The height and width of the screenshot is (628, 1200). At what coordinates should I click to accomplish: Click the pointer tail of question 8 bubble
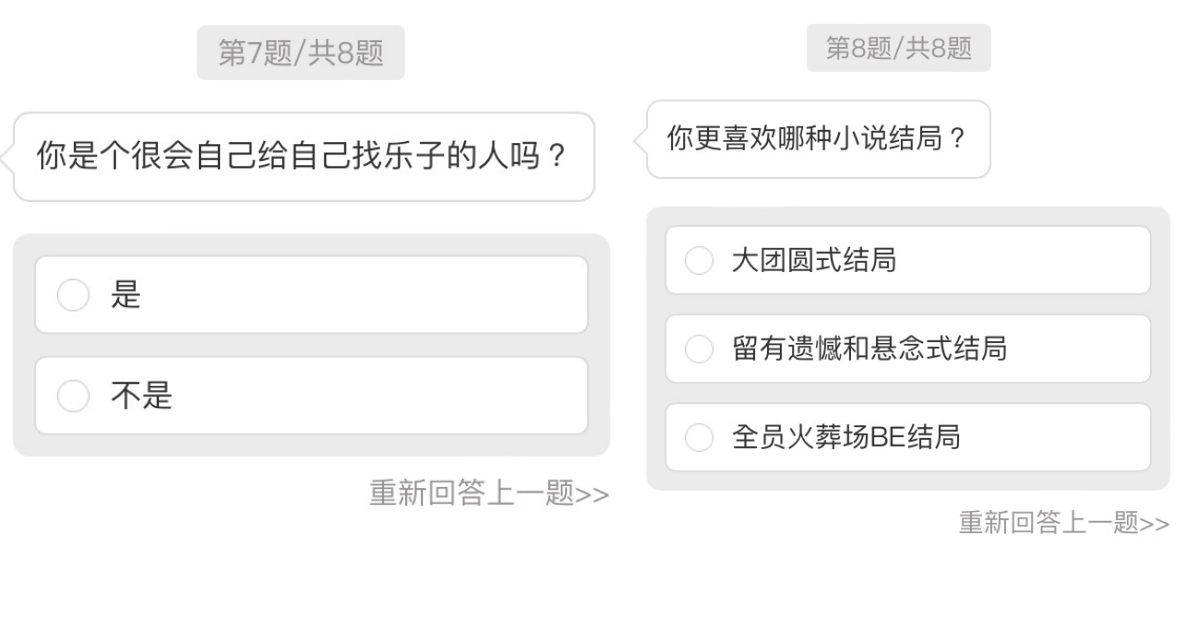640,141
